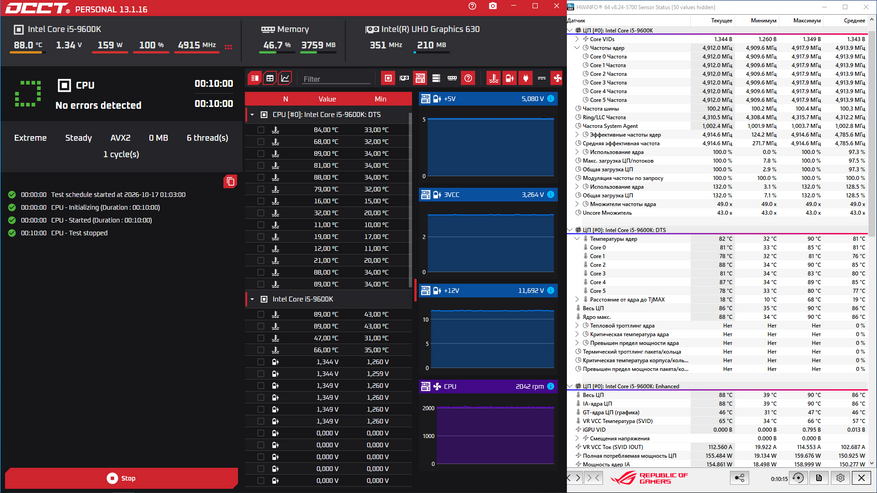Take a screenshot with OCCT camera icon
Screen dimensions: 877x493
pyautogui.click(x=493, y=6)
